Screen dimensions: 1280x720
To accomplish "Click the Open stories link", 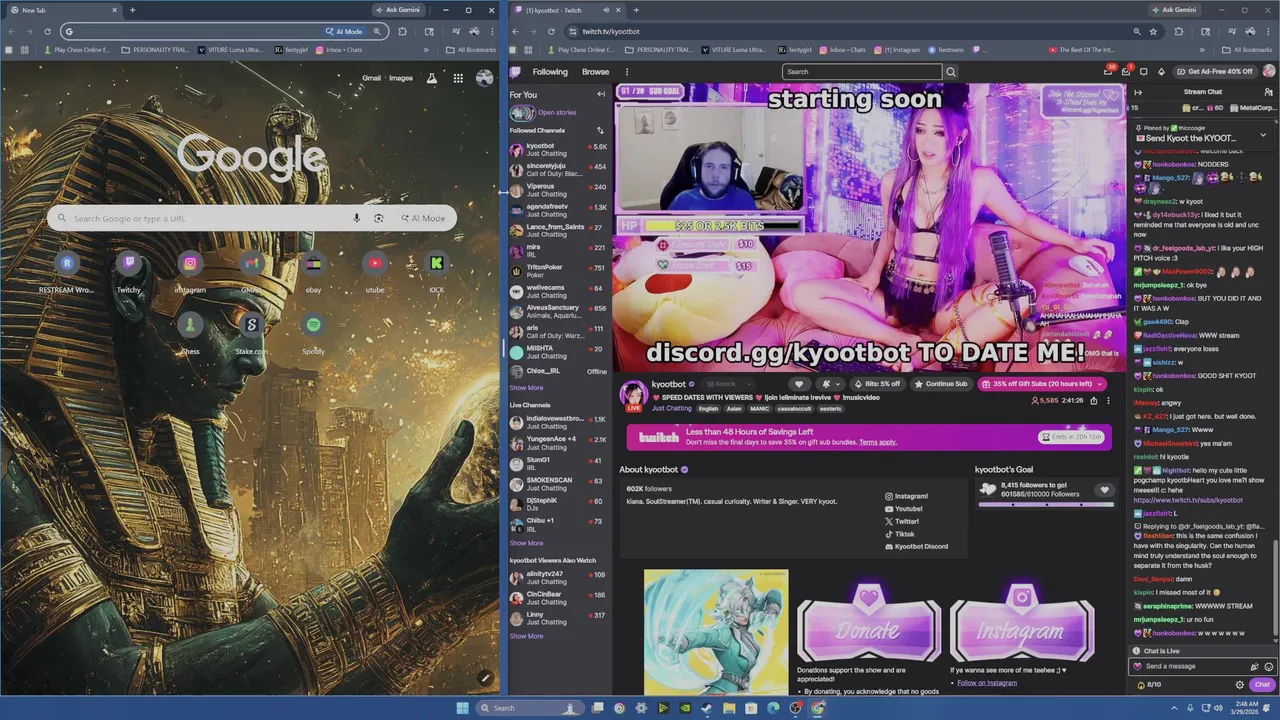I will (556, 112).
